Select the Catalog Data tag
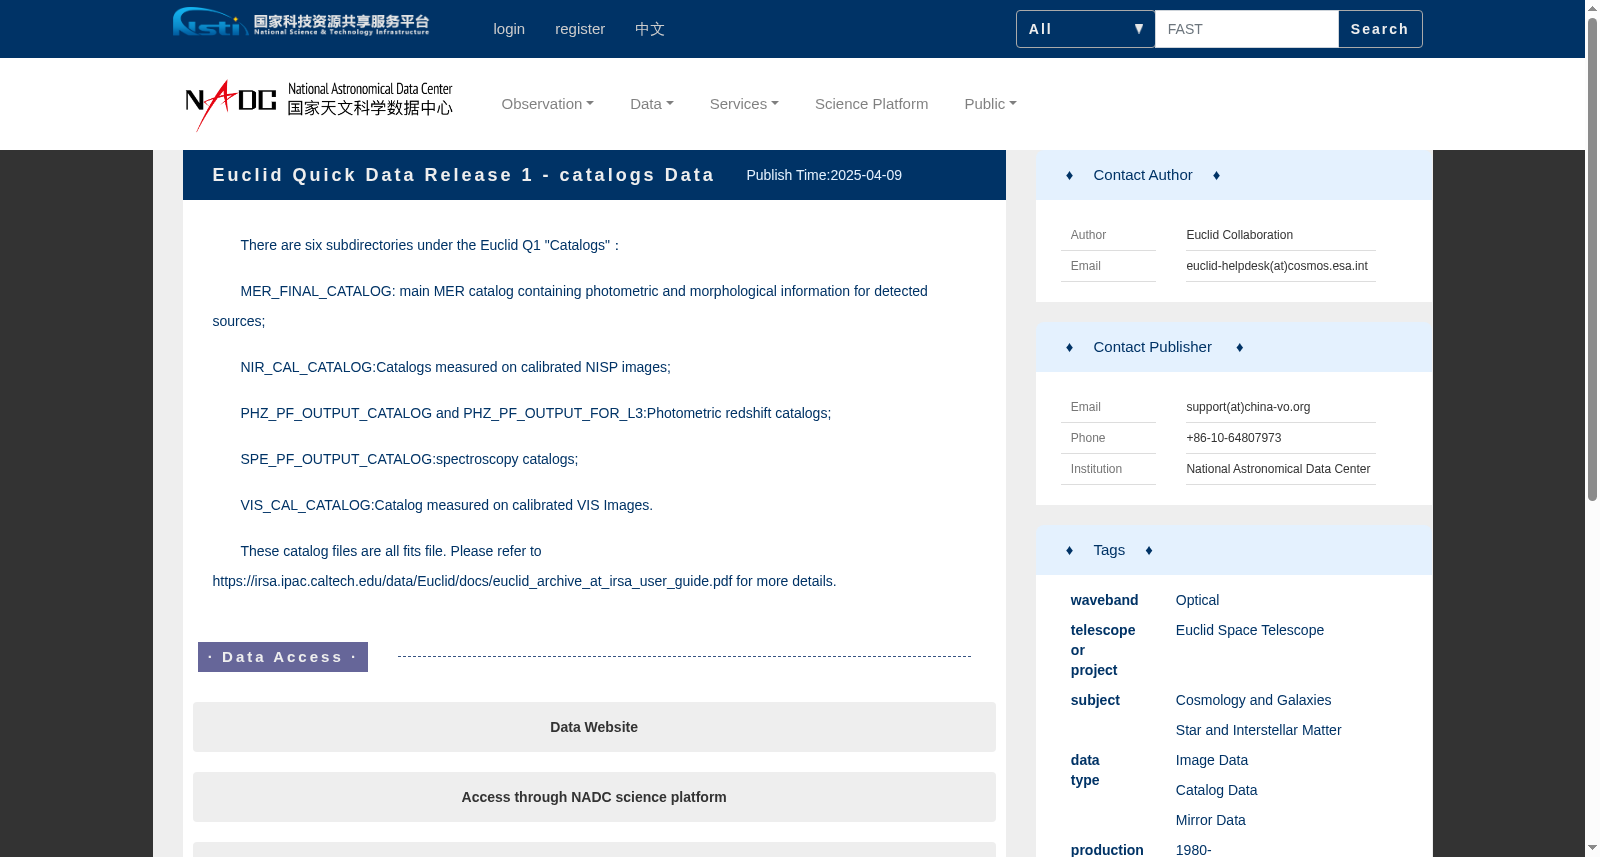The height and width of the screenshot is (857, 1600). pyautogui.click(x=1216, y=790)
